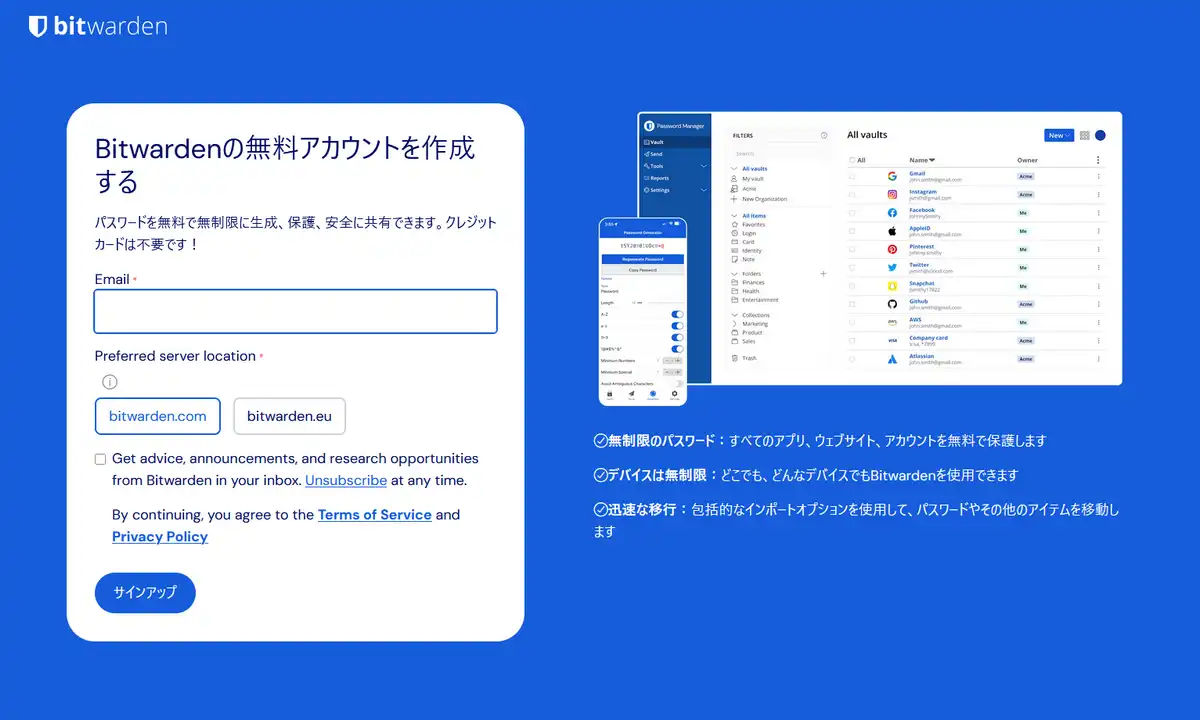Click the Email field label
1200x720 pixels.
[112, 279]
